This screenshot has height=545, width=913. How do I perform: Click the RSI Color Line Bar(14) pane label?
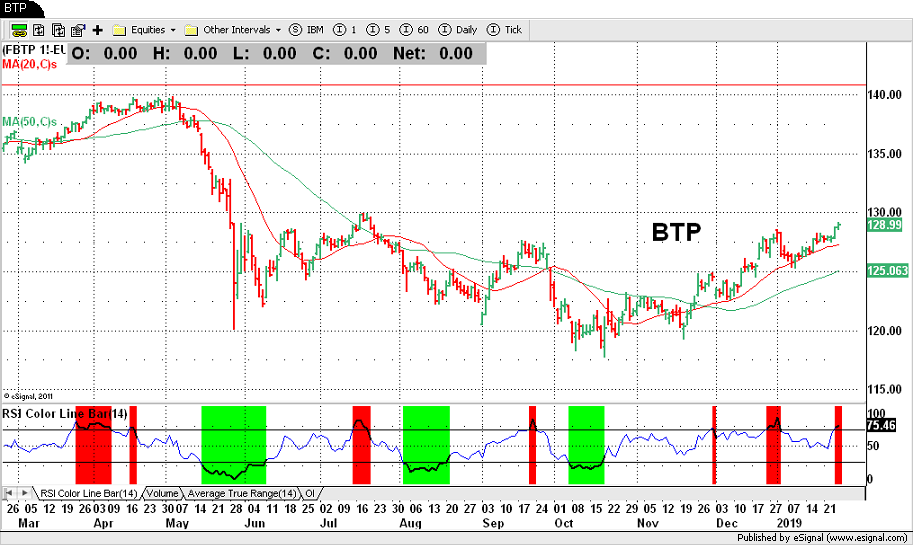[x=65, y=414]
